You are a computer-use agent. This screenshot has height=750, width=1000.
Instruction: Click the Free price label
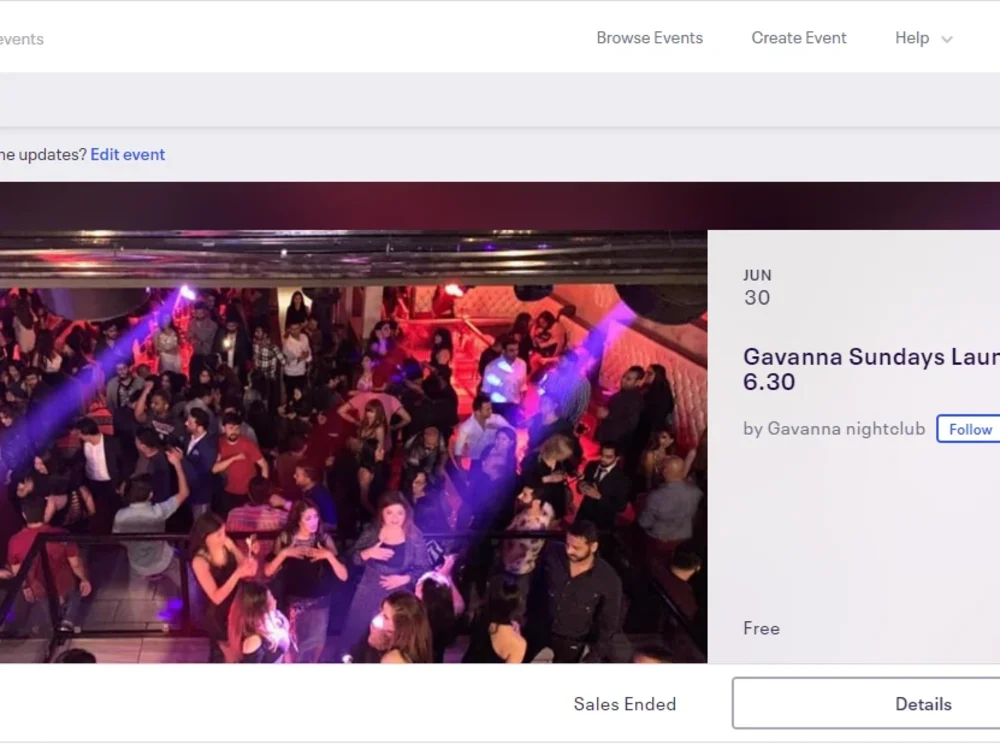coord(761,629)
